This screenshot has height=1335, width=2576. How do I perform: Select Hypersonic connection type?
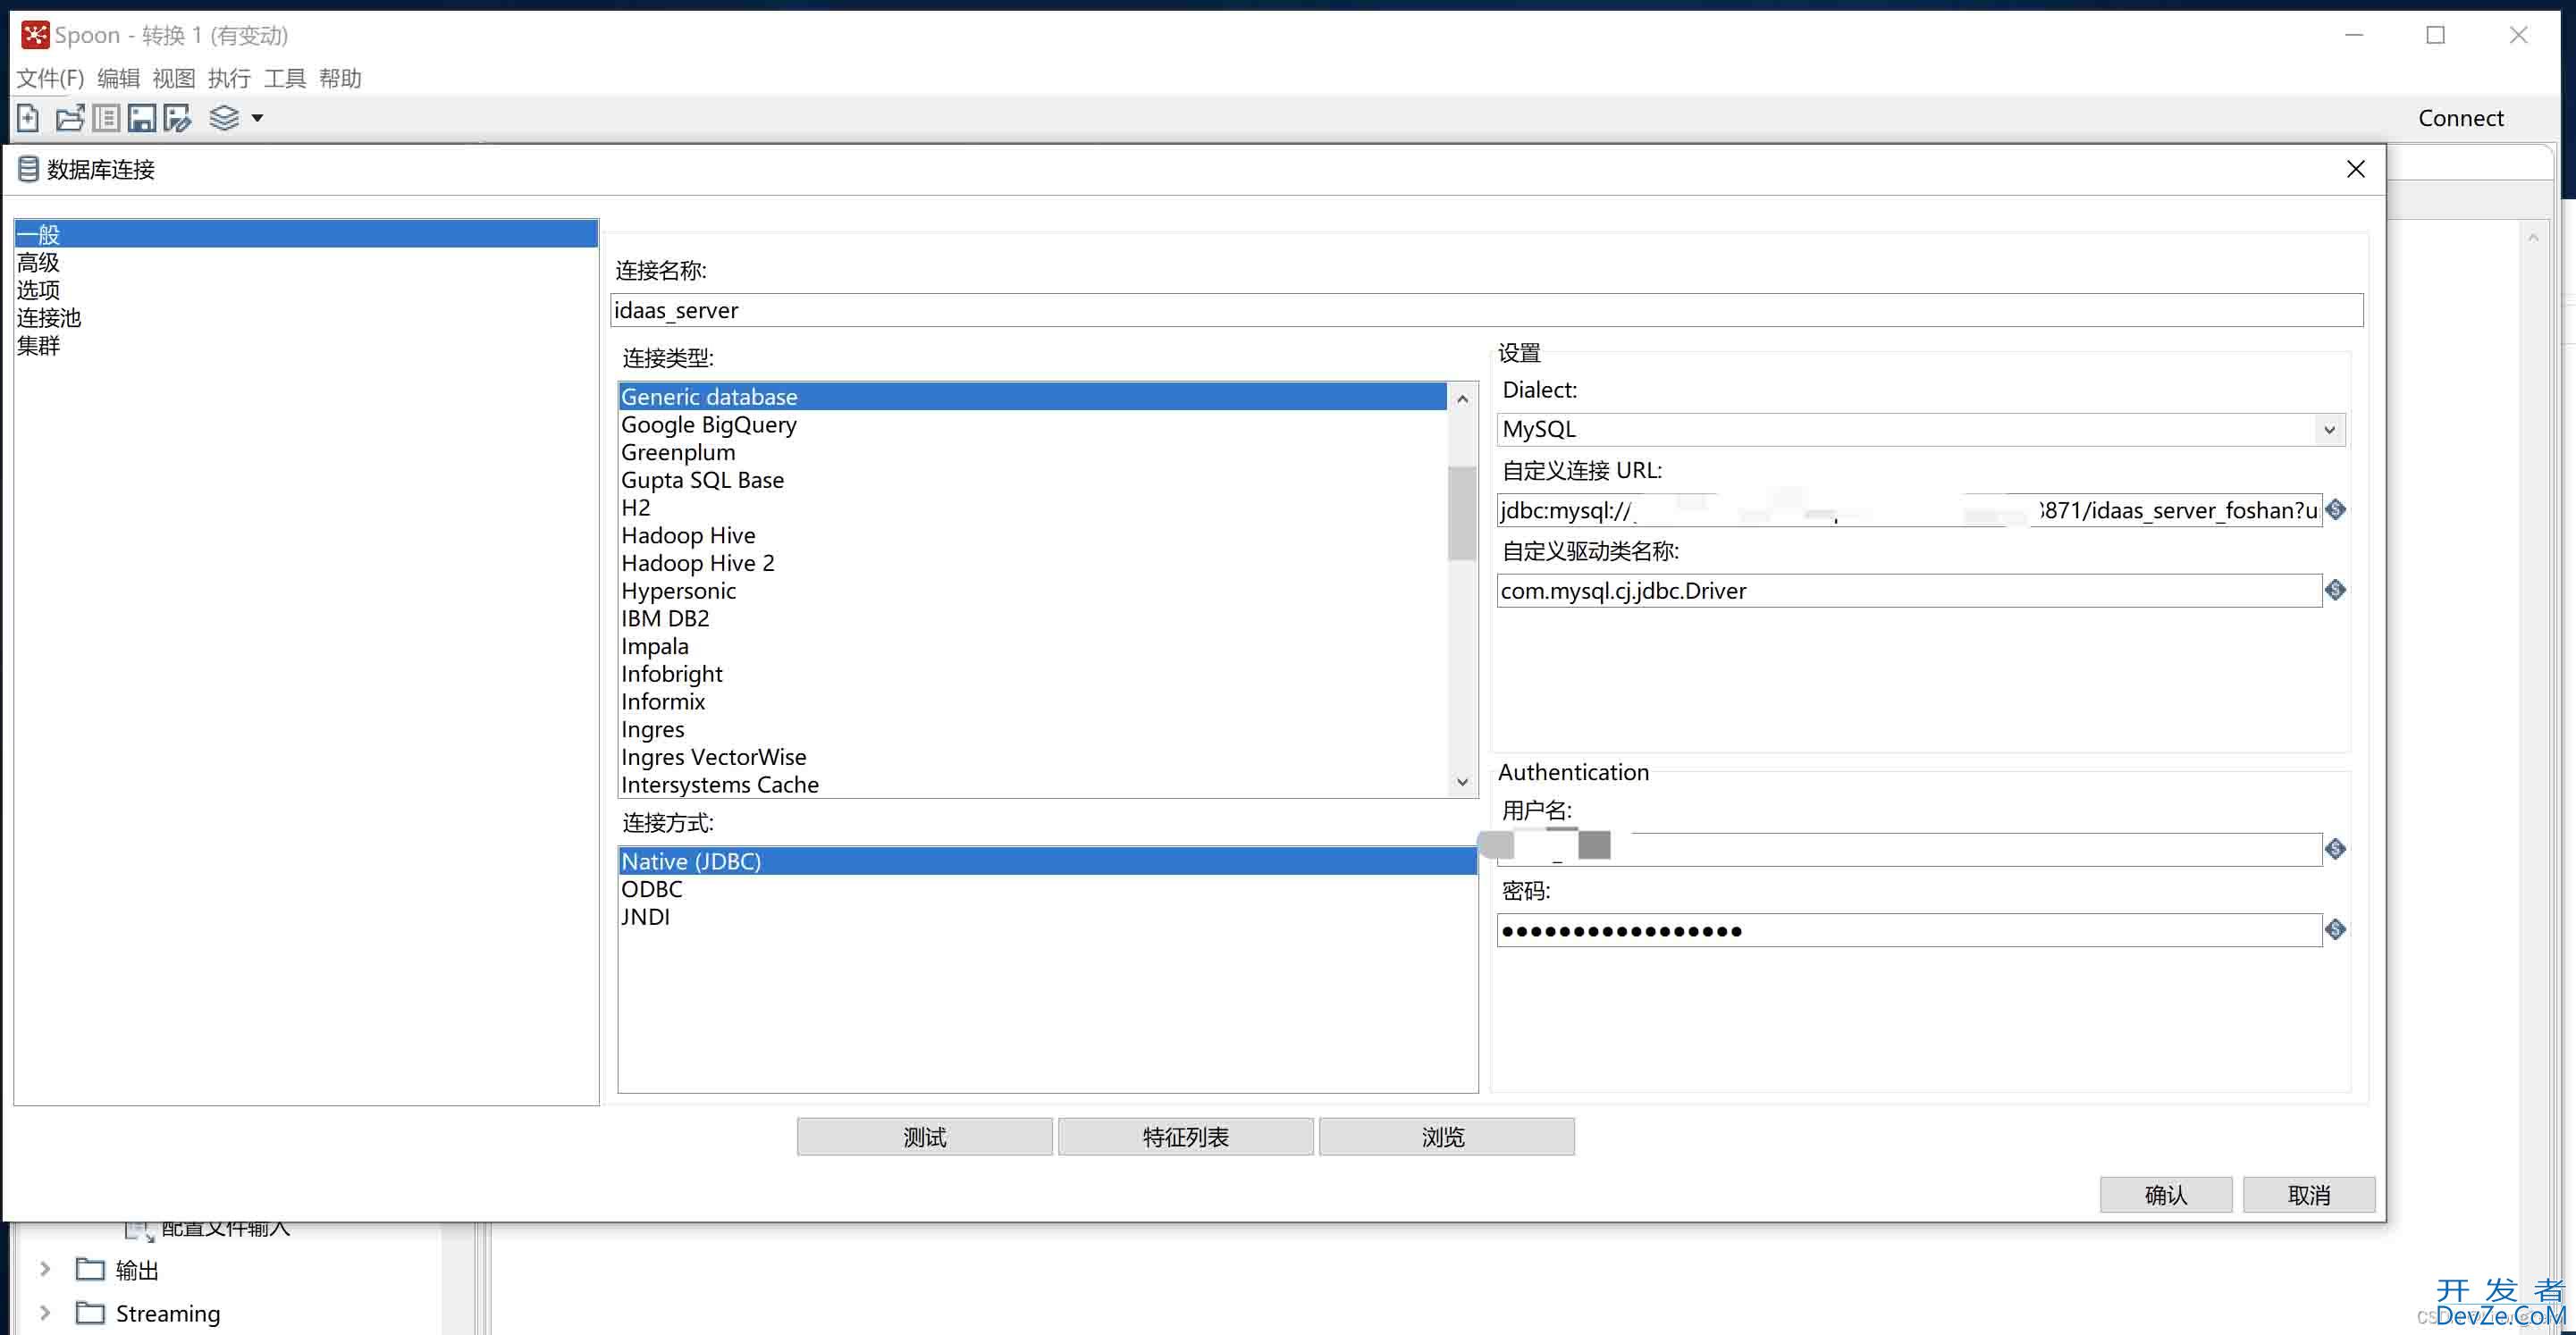[1032, 591]
